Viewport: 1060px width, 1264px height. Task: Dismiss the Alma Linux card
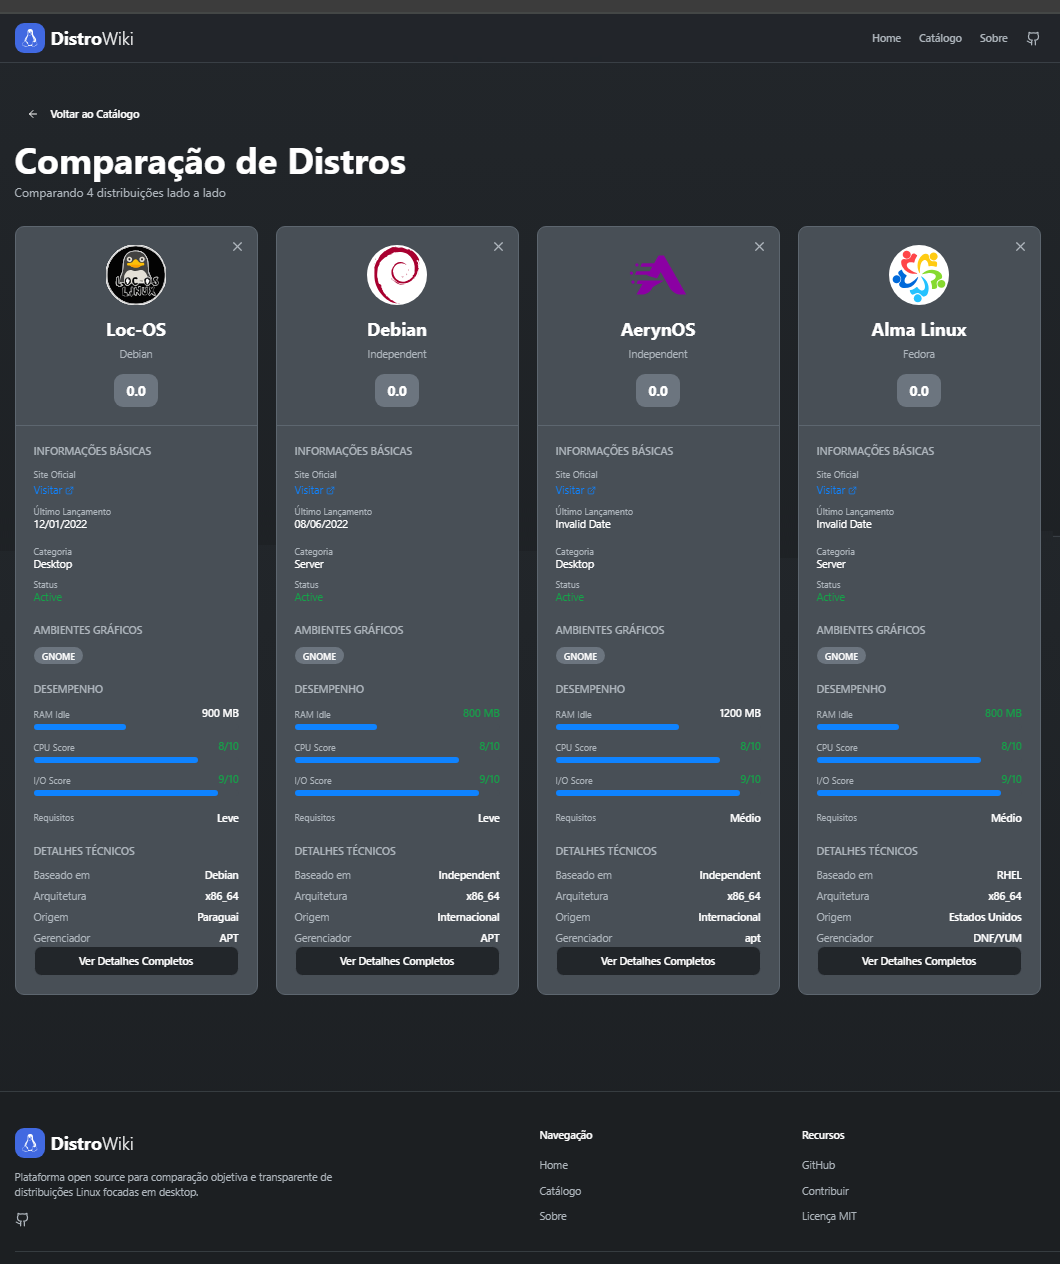[x=1020, y=247]
